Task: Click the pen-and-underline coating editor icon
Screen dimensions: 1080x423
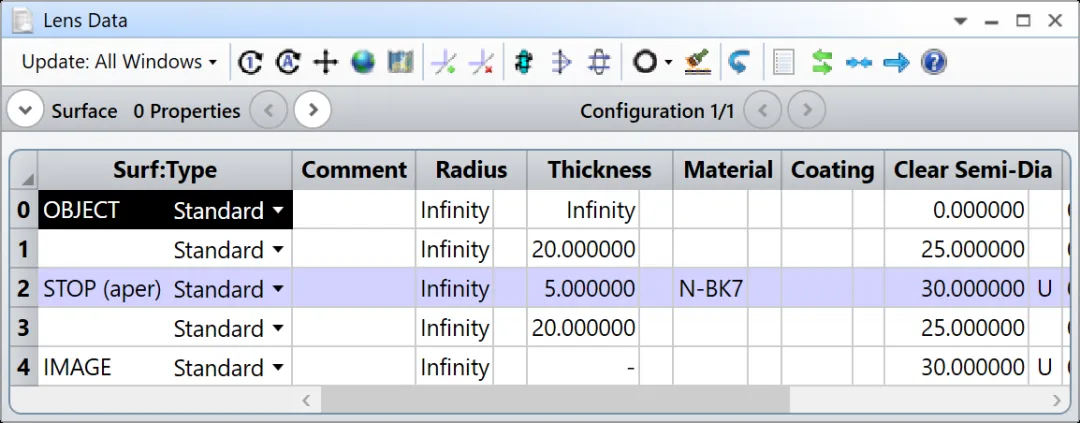Action: tap(697, 62)
